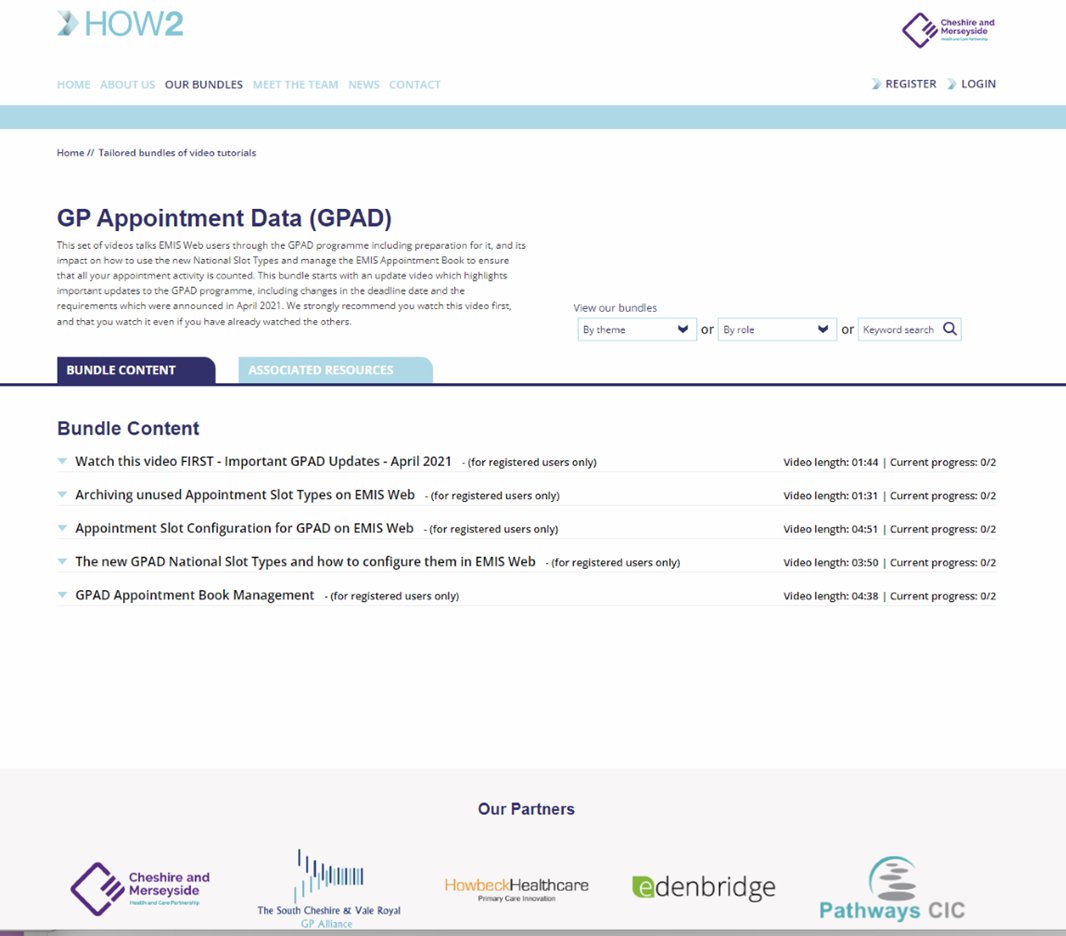The image size is (1066, 936).
Task: Open Watch this video FIRST title
Action: point(263,462)
